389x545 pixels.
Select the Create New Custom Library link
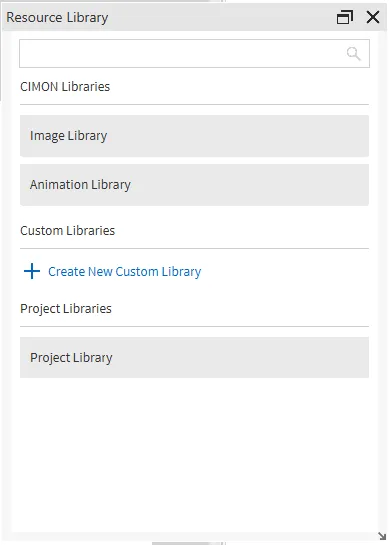[x=124, y=271]
